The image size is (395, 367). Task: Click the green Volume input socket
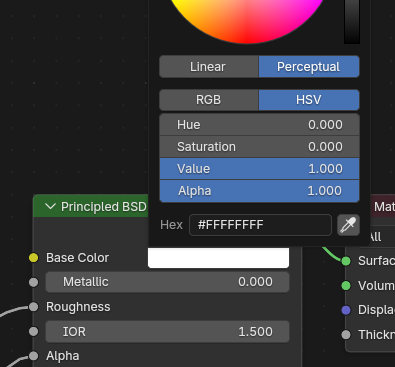[346, 286]
